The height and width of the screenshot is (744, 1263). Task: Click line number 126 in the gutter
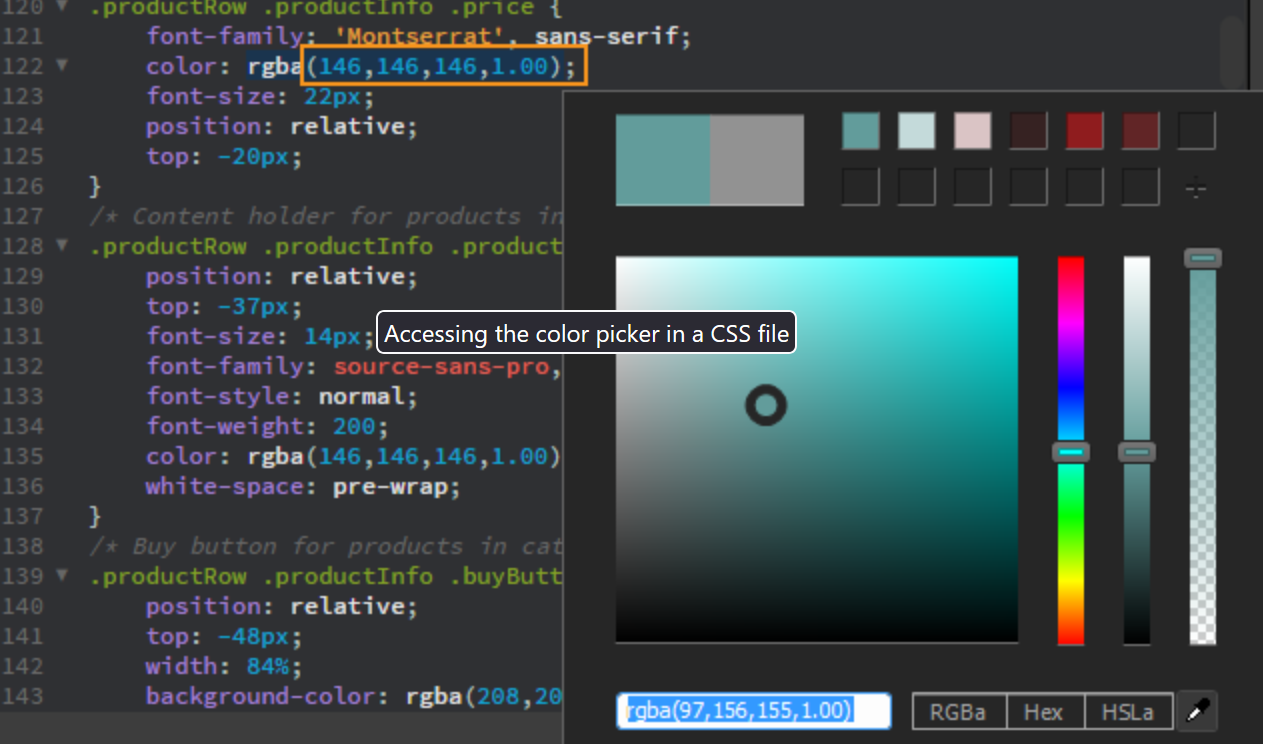(x=22, y=187)
